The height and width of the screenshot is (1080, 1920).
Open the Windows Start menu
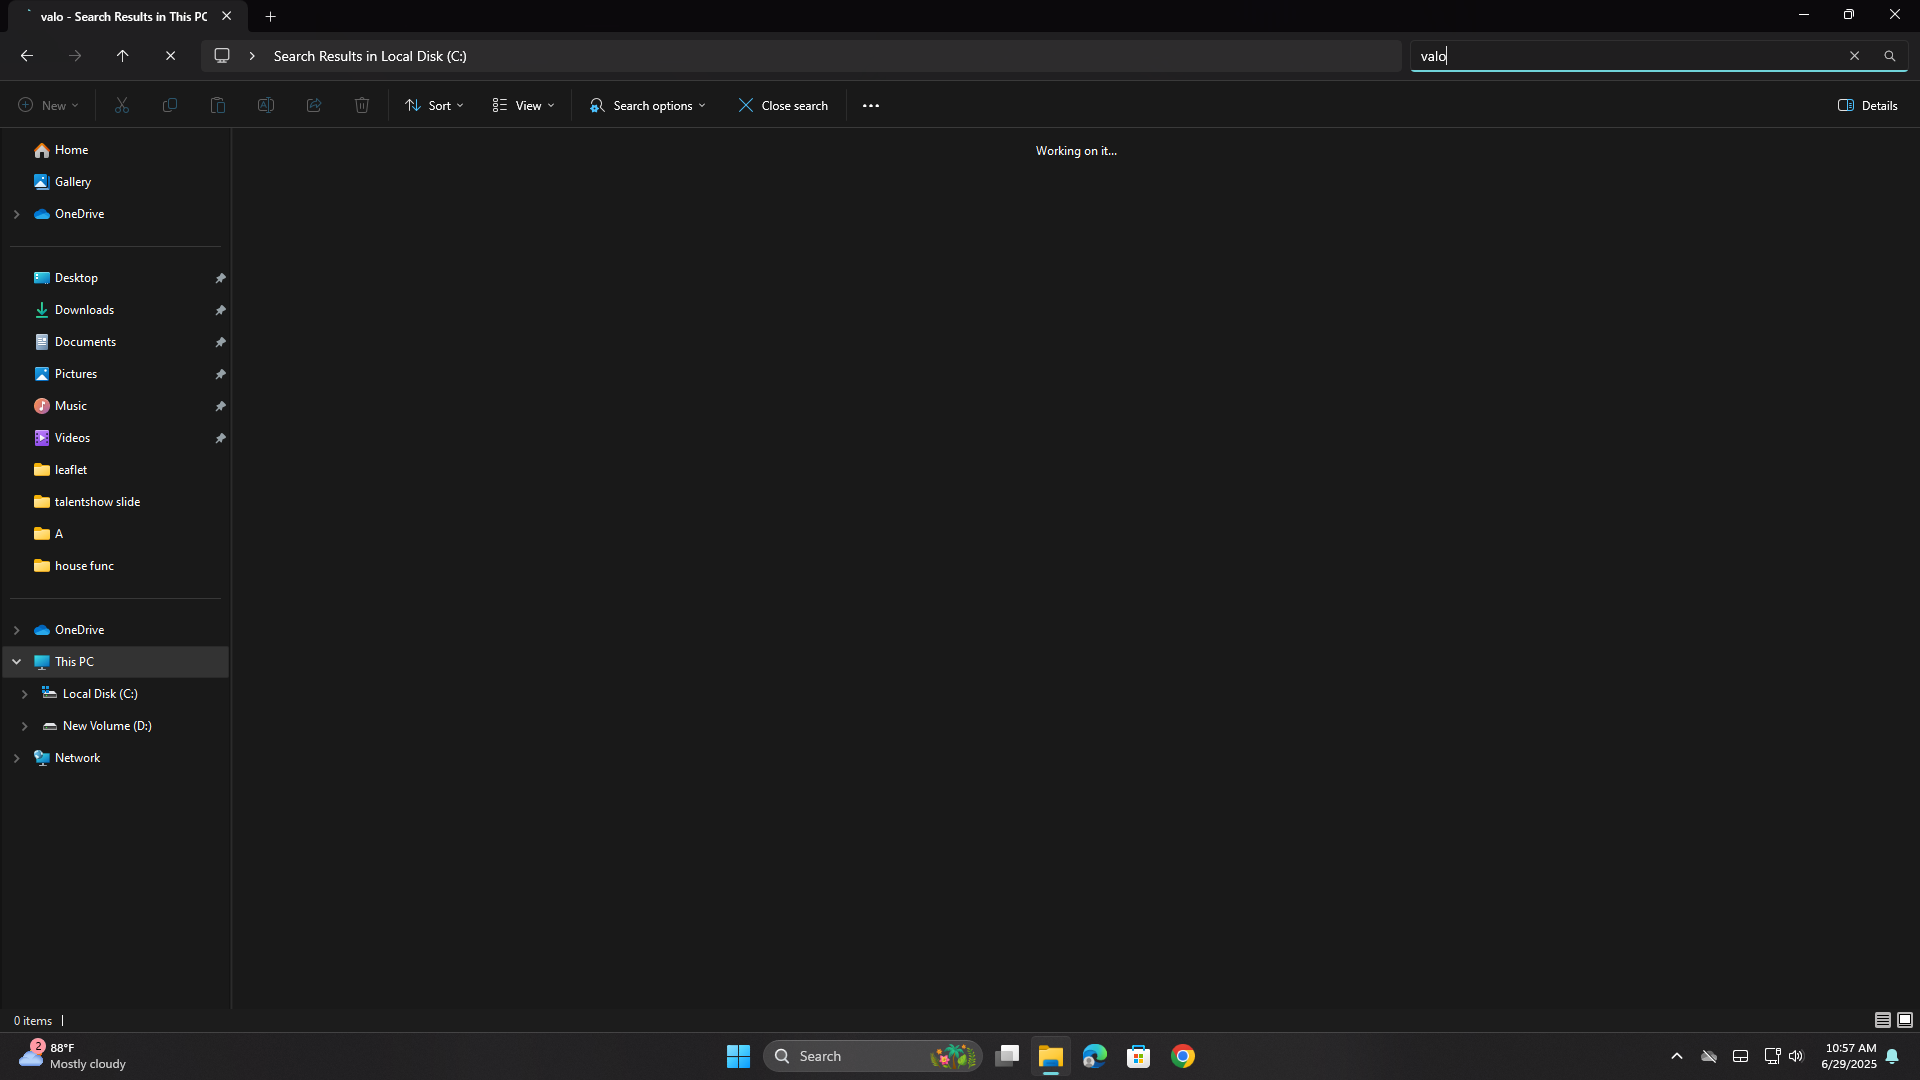point(738,1056)
